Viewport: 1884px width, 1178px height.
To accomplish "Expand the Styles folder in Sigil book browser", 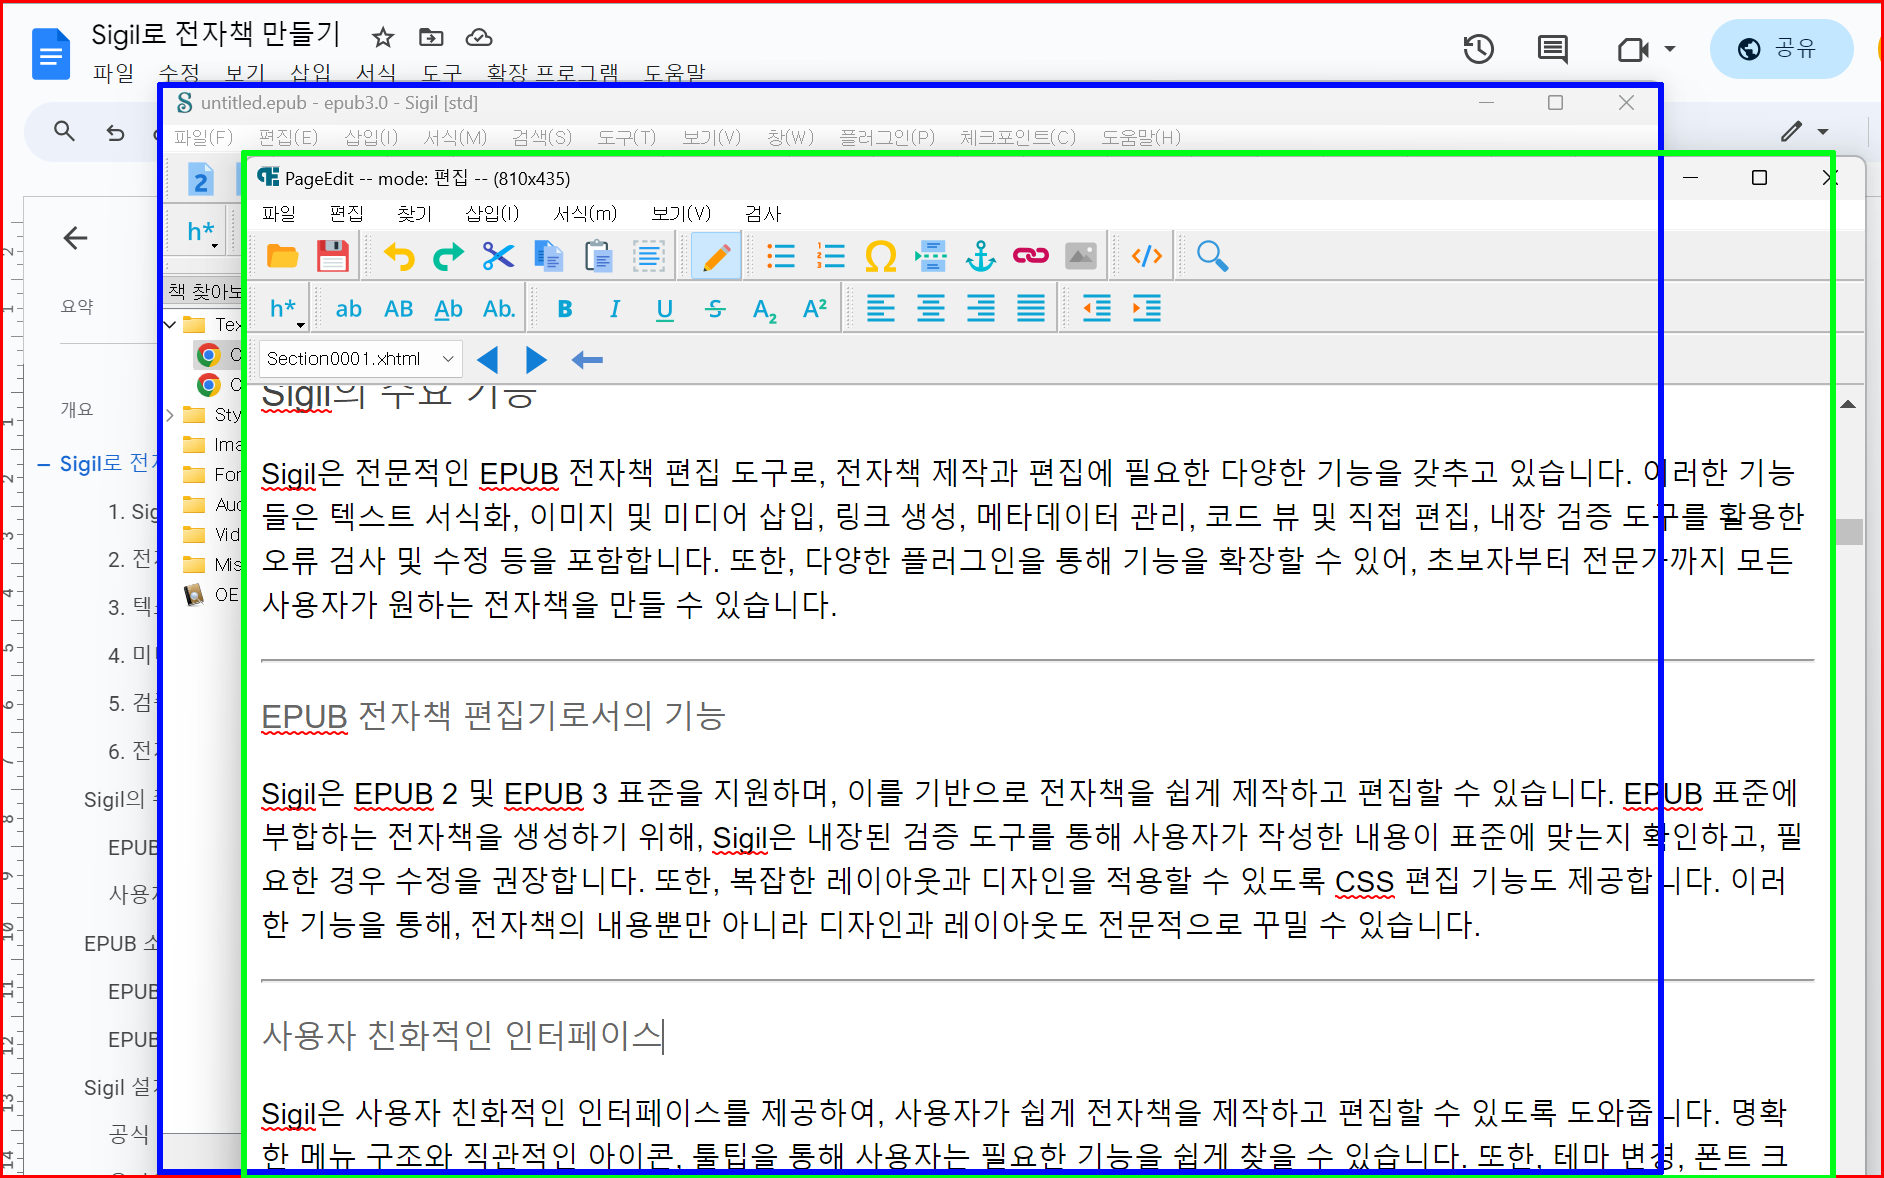I will [x=170, y=415].
